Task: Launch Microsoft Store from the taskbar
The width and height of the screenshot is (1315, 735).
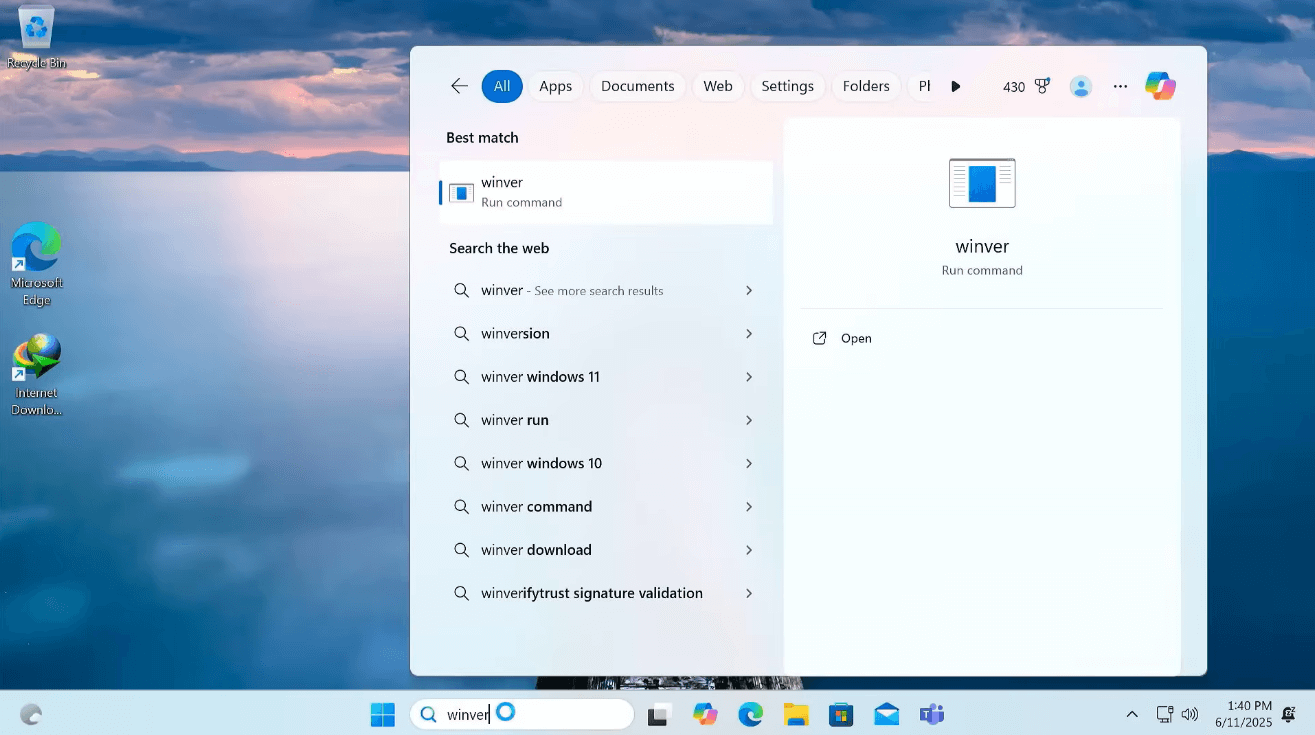Action: 841,714
